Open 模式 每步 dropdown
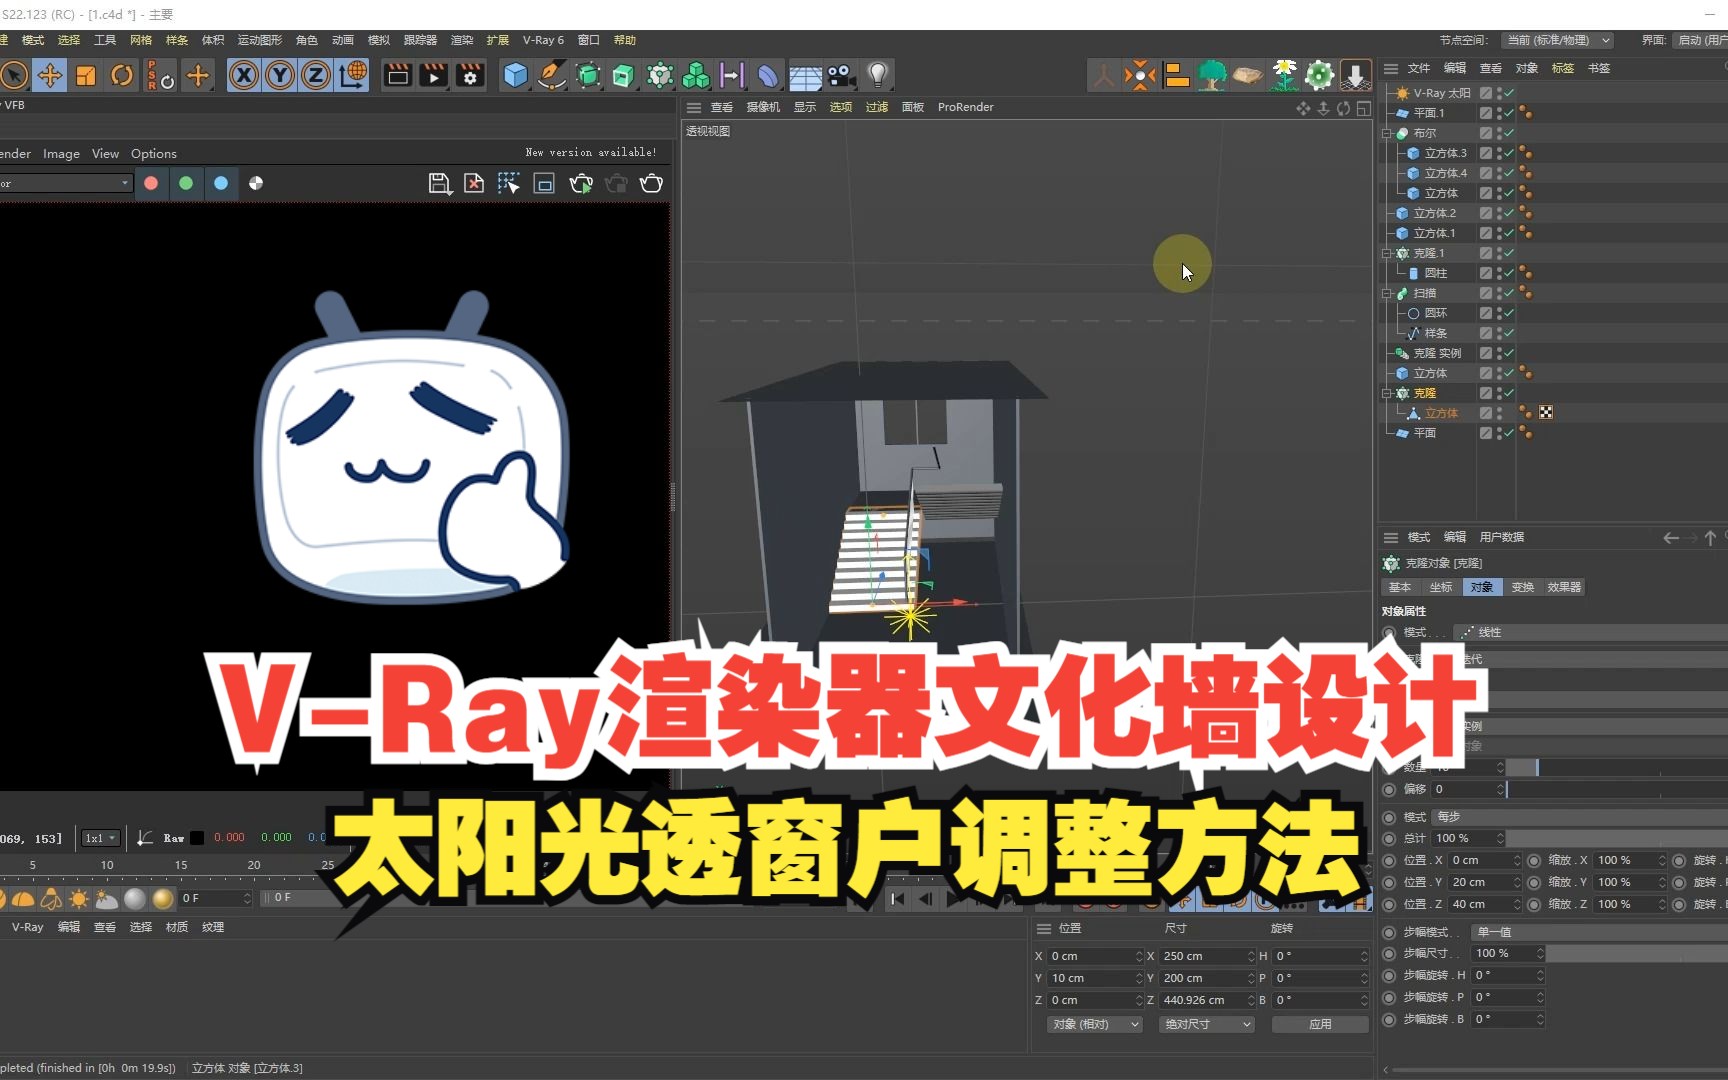 [1580, 817]
